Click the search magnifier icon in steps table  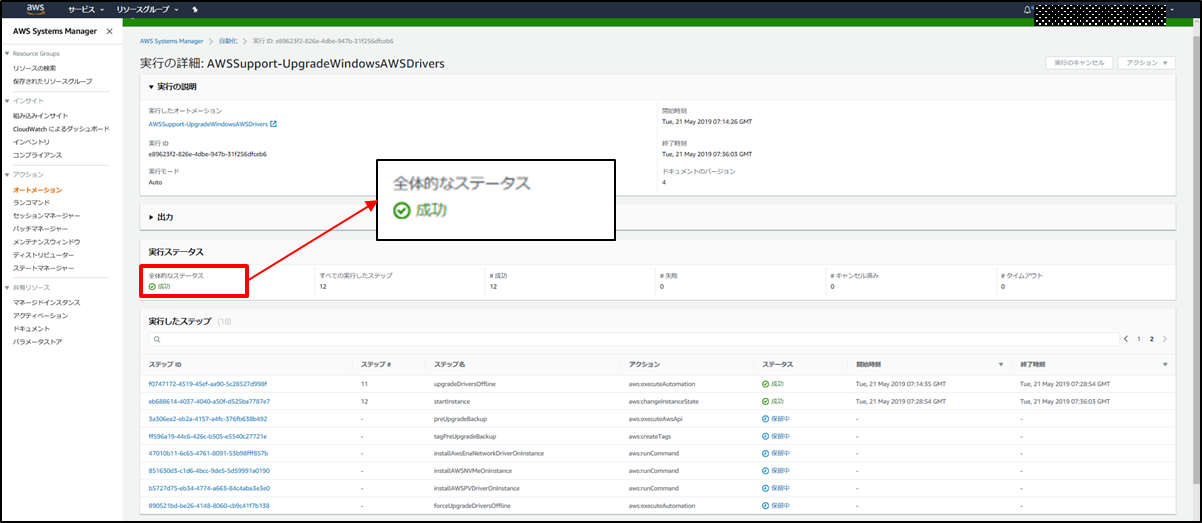pyautogui.click(x=157, y=340)
